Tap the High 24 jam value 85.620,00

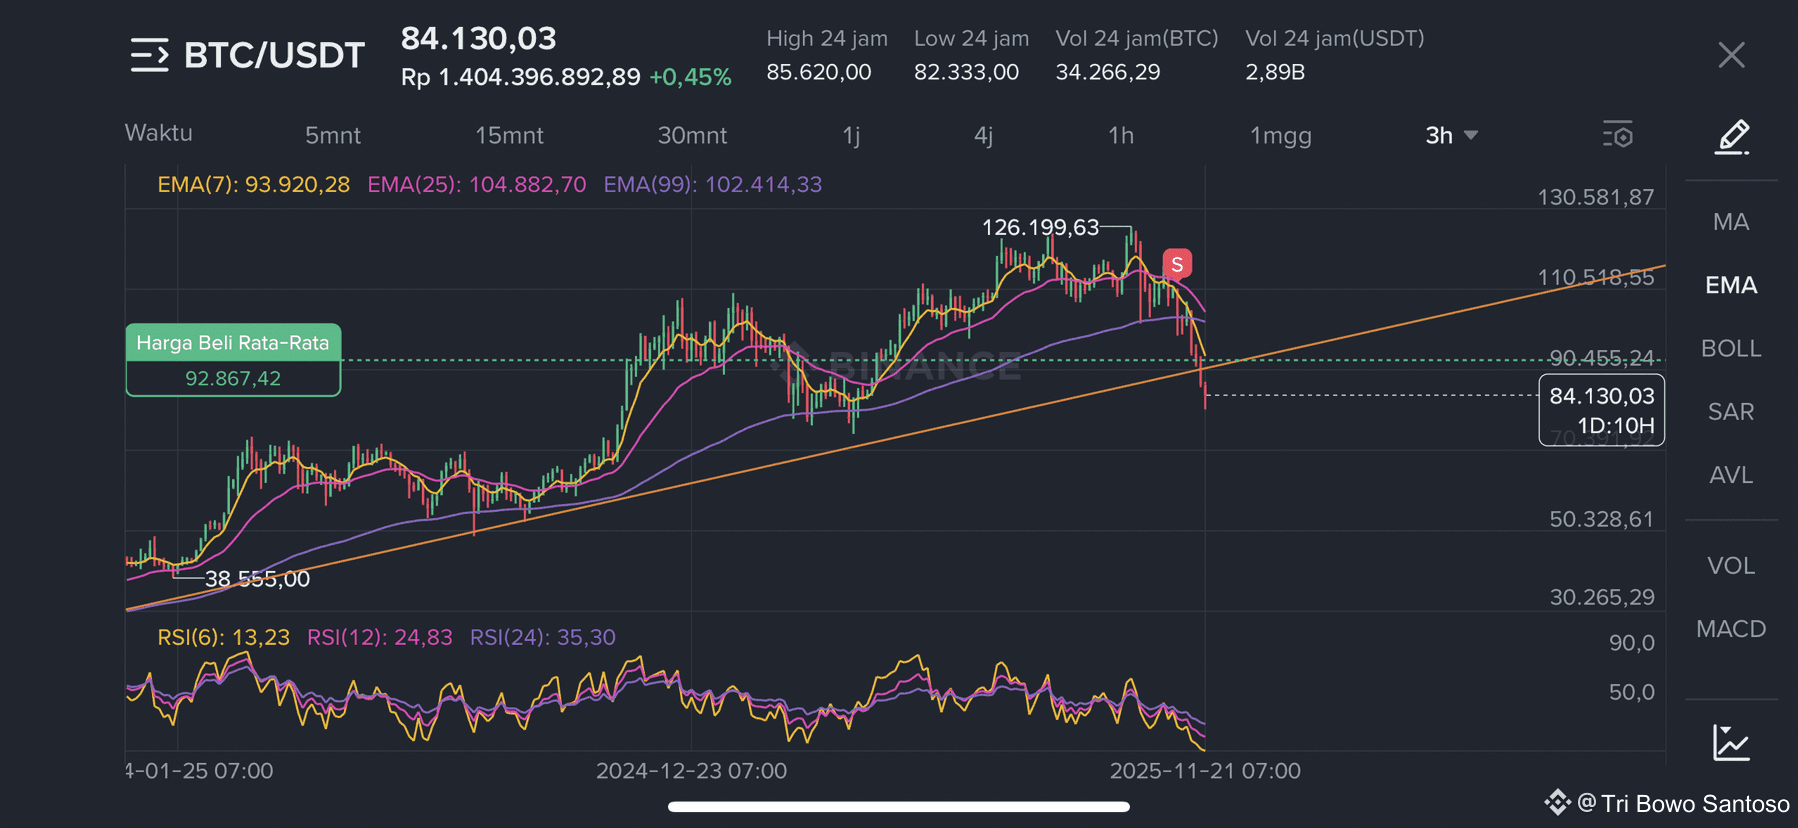819,72
